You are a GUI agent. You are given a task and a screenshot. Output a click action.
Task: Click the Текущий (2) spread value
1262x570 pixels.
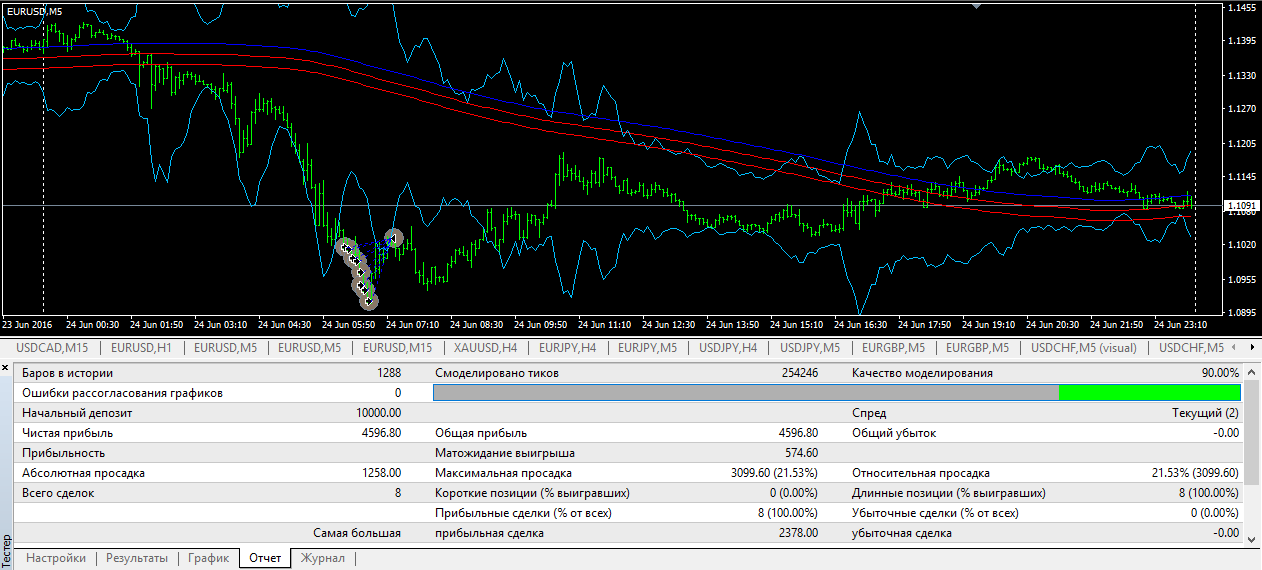click(x=1206, y=413)
